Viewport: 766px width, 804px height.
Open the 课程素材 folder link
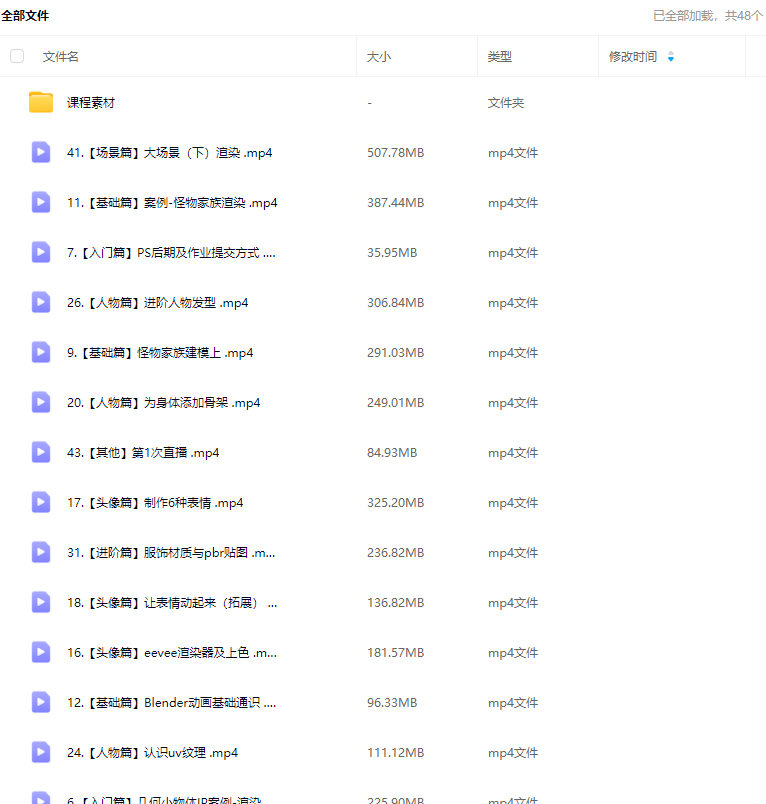point(91,103)
